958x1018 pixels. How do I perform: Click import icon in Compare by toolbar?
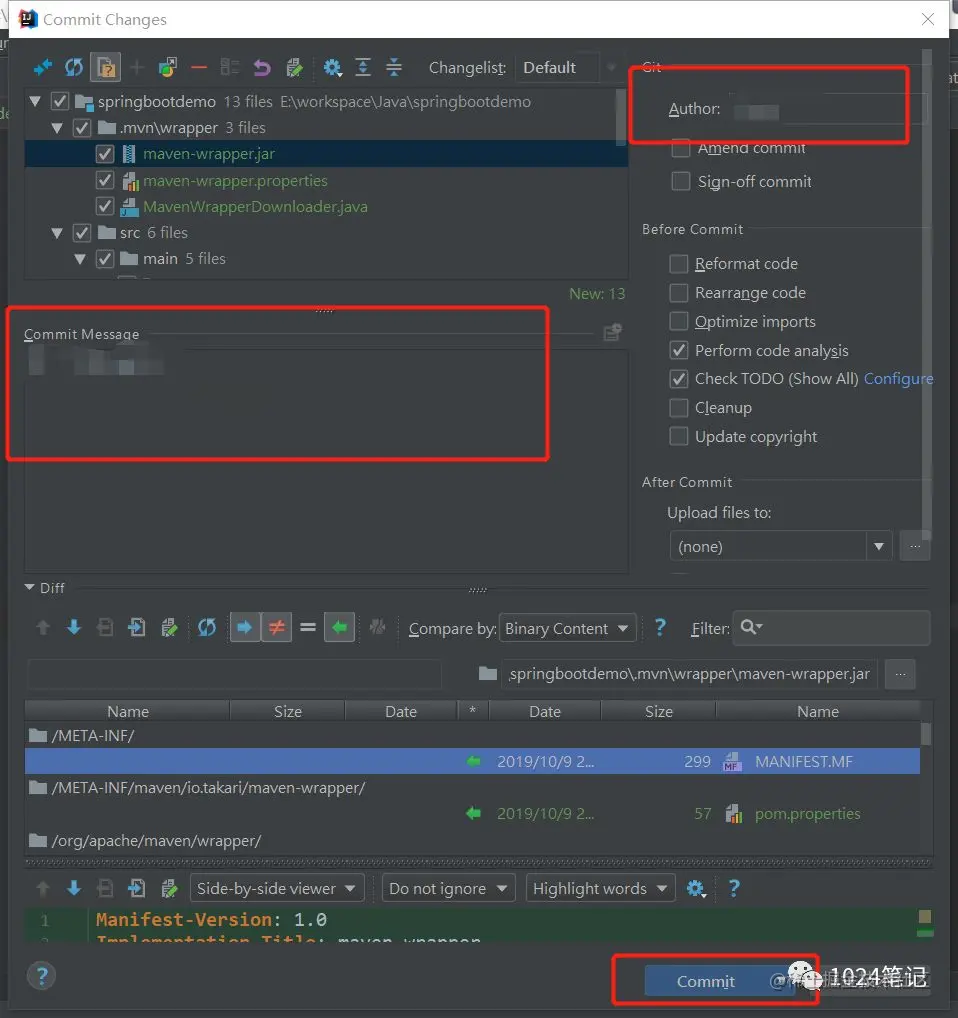pos(136,627)
